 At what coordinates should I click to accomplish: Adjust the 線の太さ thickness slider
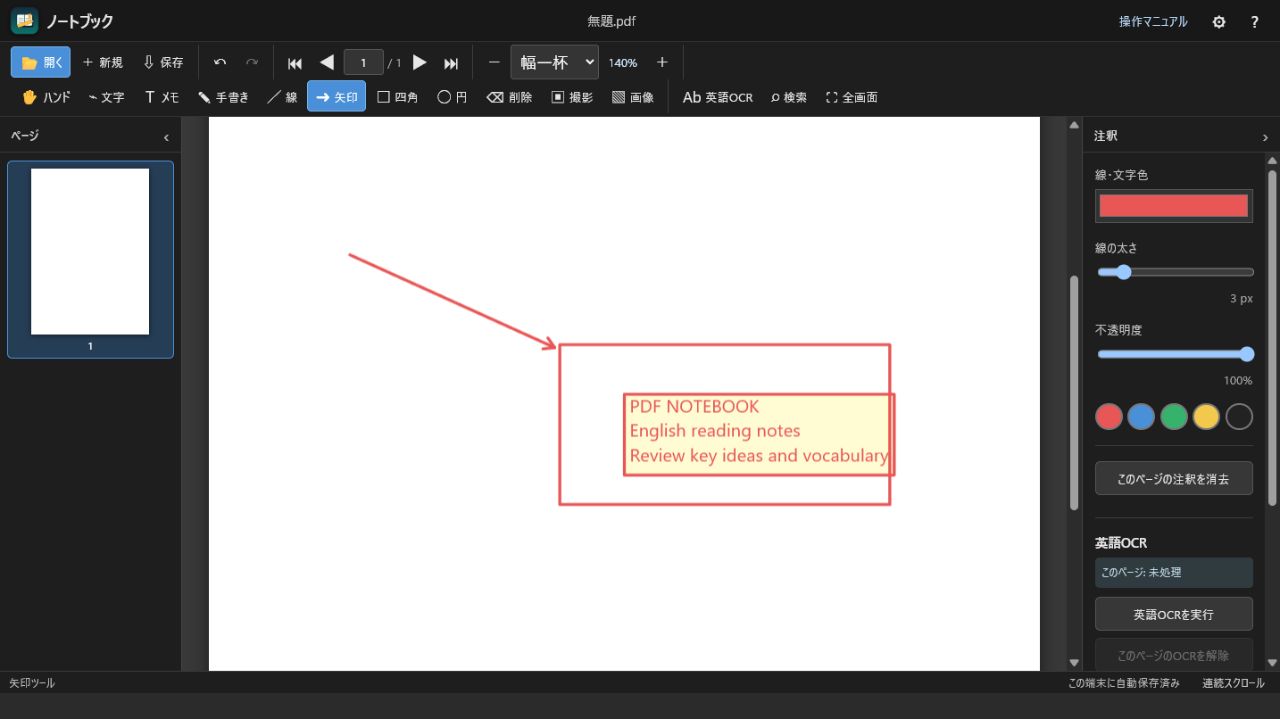coord(1175,272)
